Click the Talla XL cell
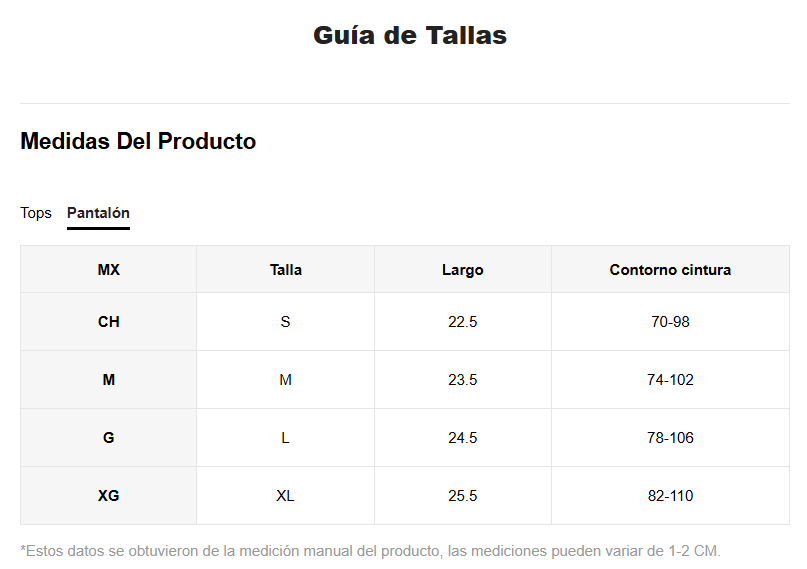Screen dimensions: 807x569 point(286,495)
